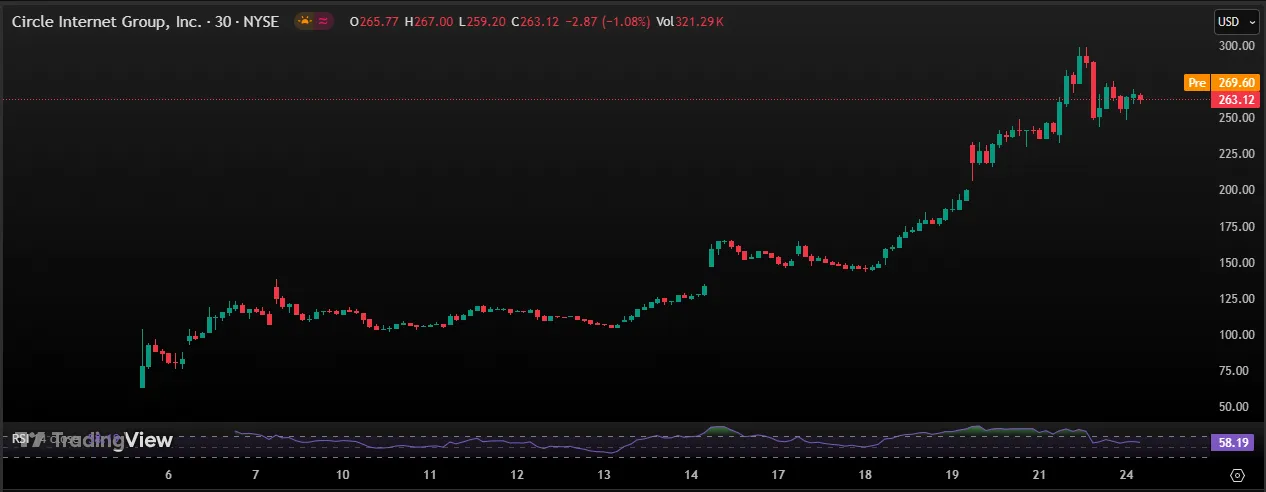Click date 19 on the time axis
This screenshot has height=492, width=1266.
[952, 475]
